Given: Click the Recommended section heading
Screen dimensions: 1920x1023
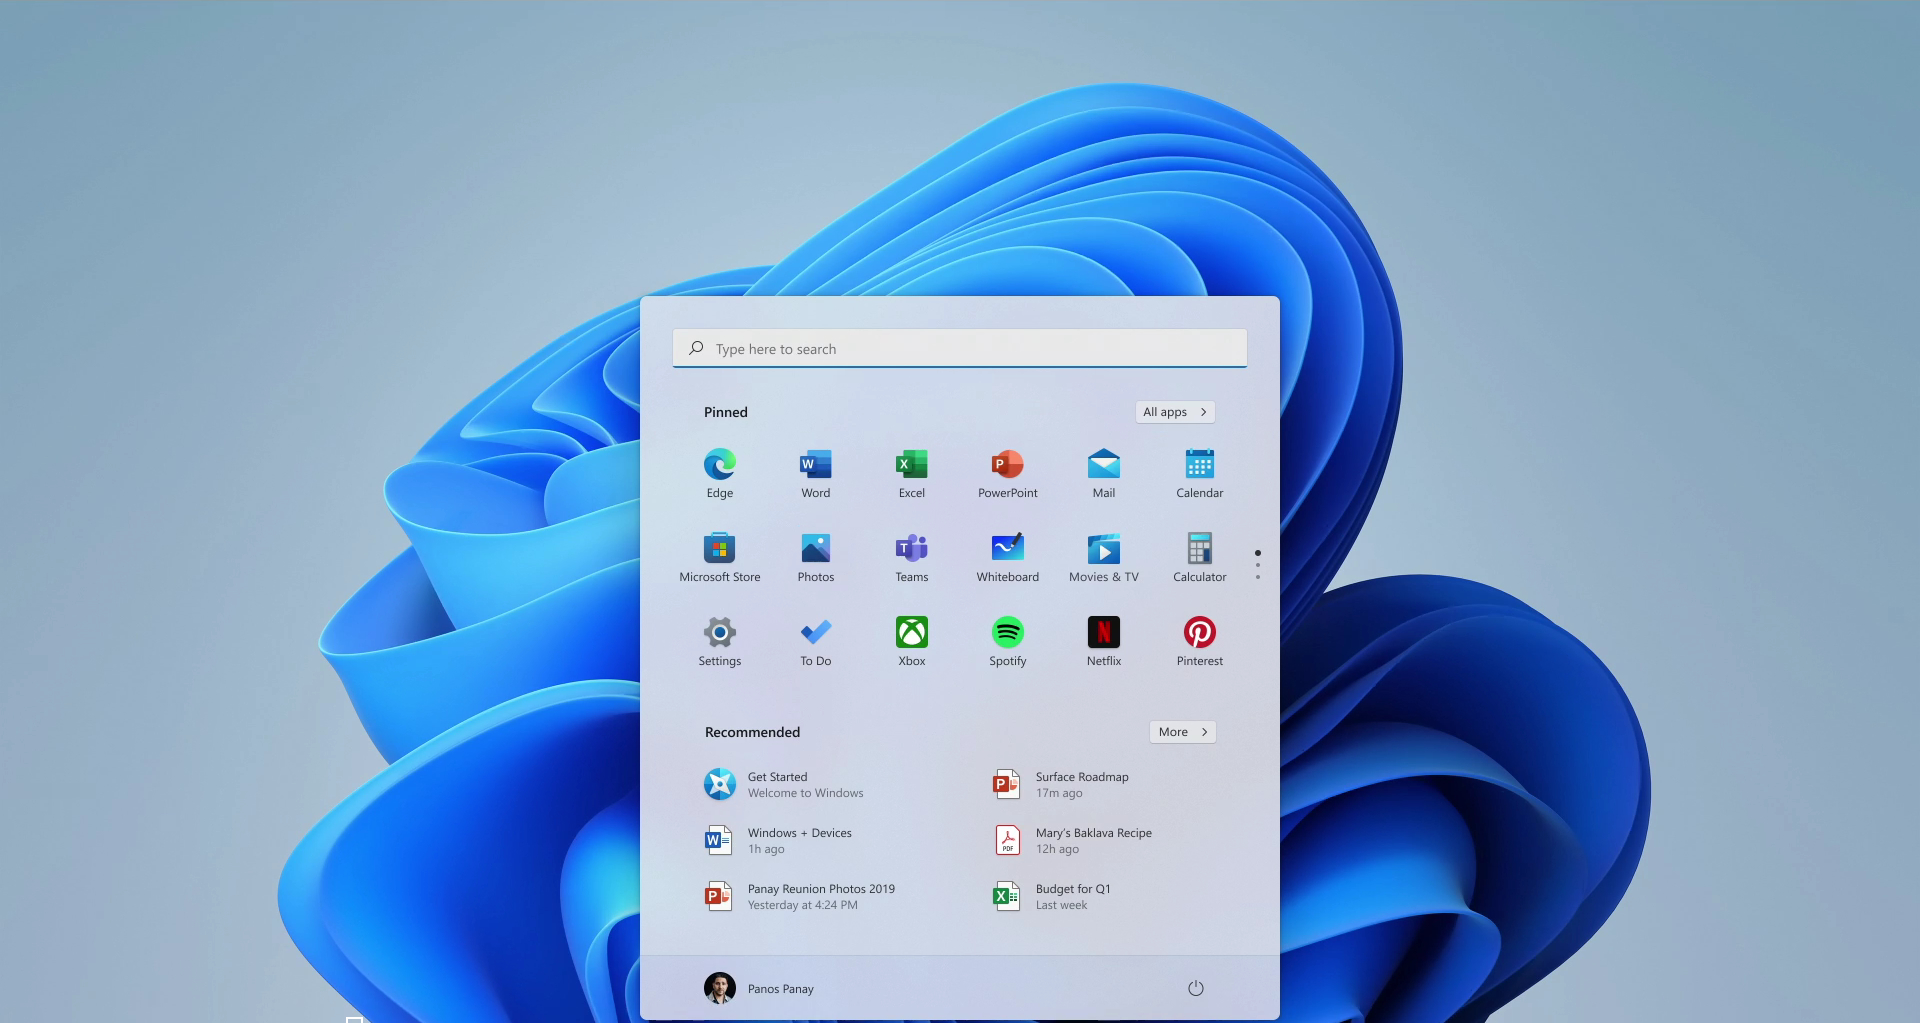Looking at the screenshot, I should 753,732.
